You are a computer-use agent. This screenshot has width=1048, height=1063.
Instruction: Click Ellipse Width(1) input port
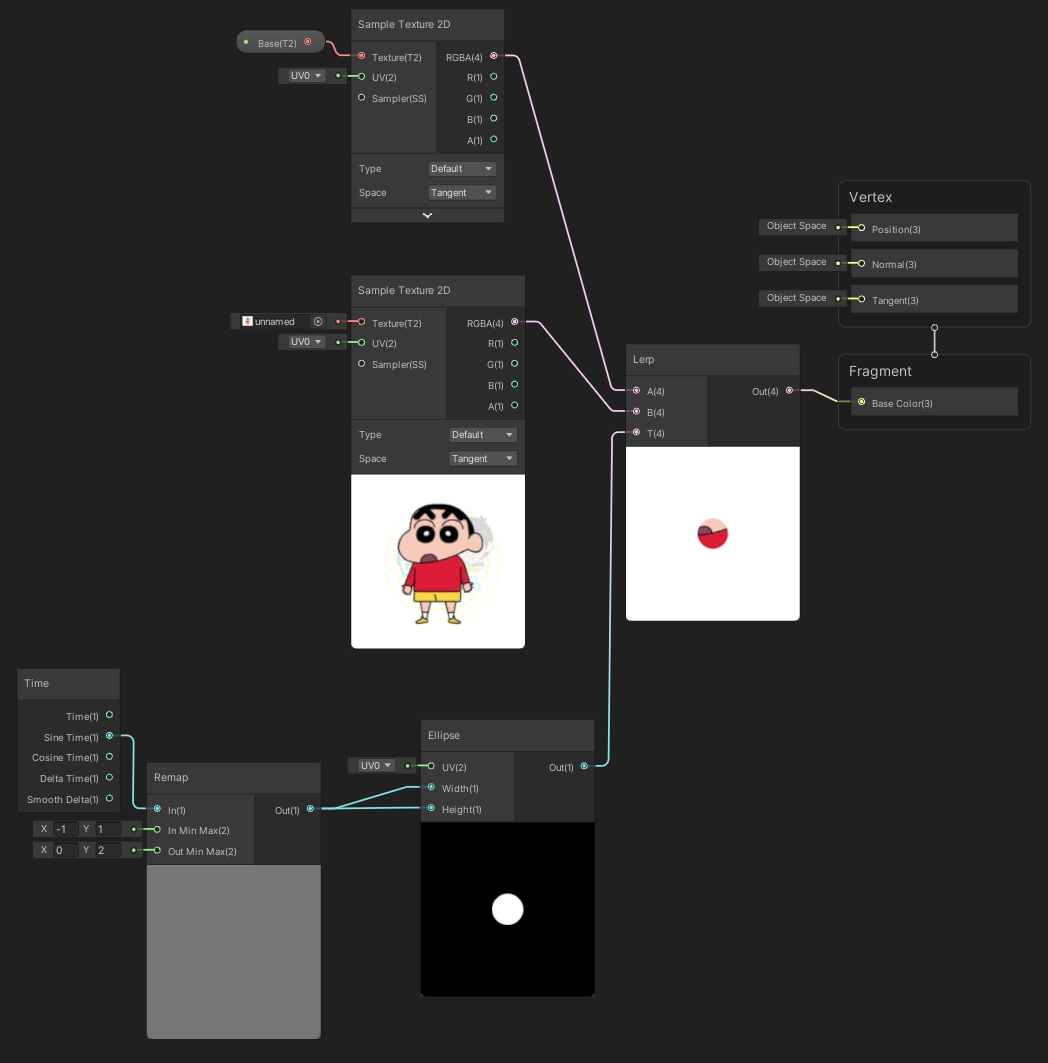431,787
